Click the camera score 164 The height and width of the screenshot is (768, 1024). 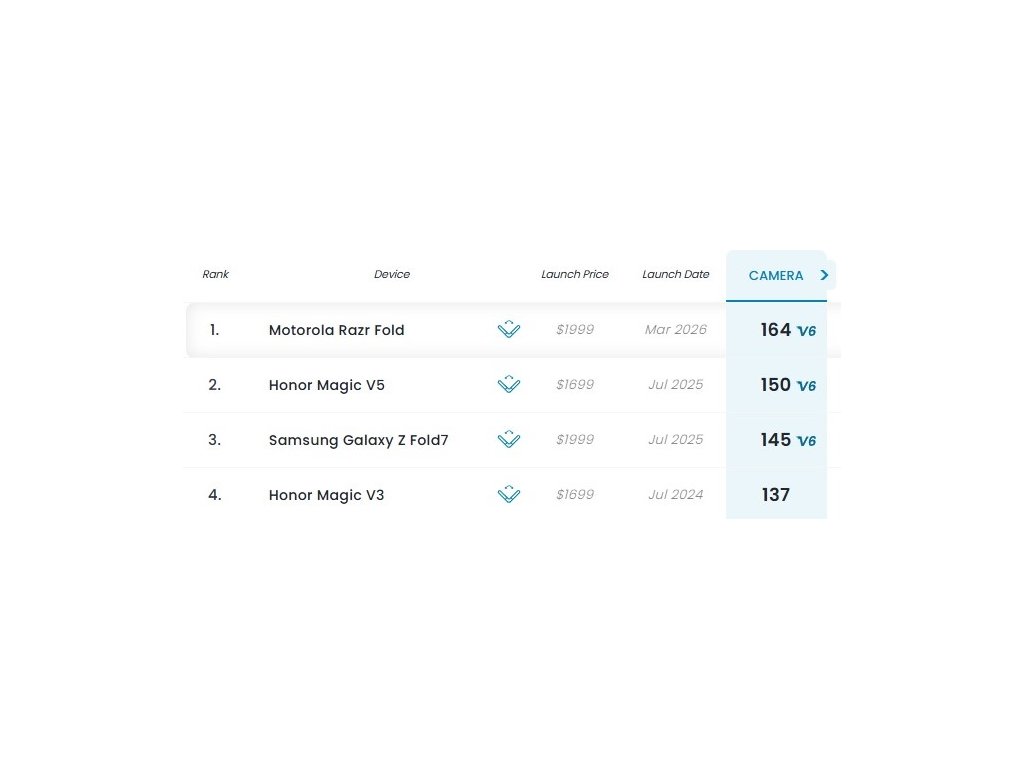tap(775, 329)
